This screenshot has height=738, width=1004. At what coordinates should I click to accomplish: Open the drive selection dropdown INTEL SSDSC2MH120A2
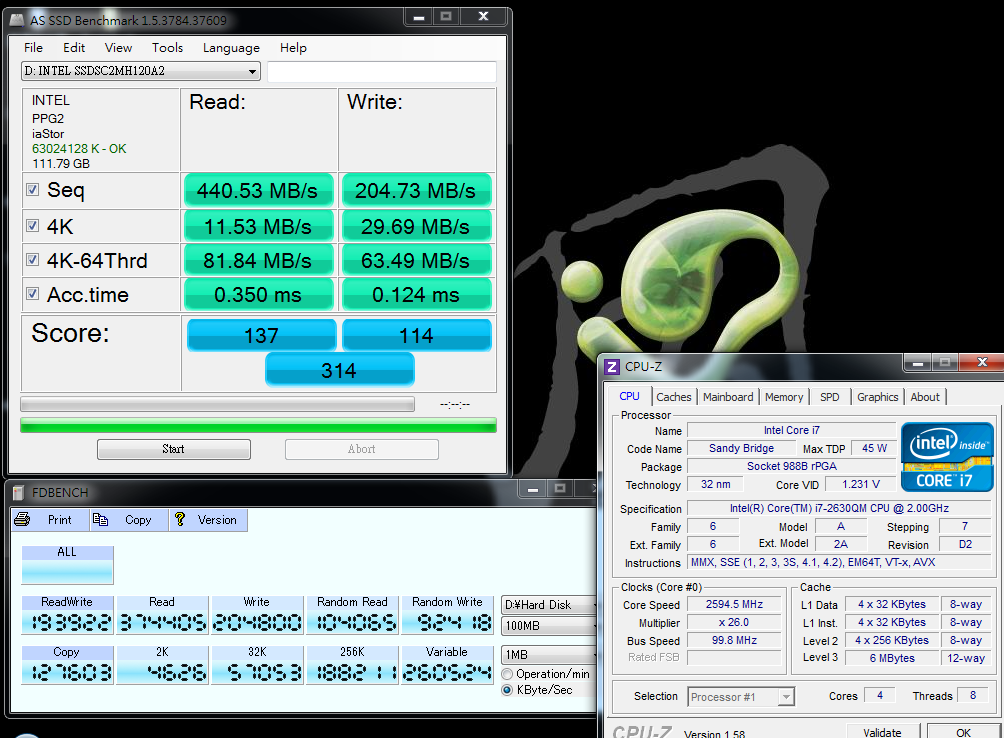(x=141, y=71)
